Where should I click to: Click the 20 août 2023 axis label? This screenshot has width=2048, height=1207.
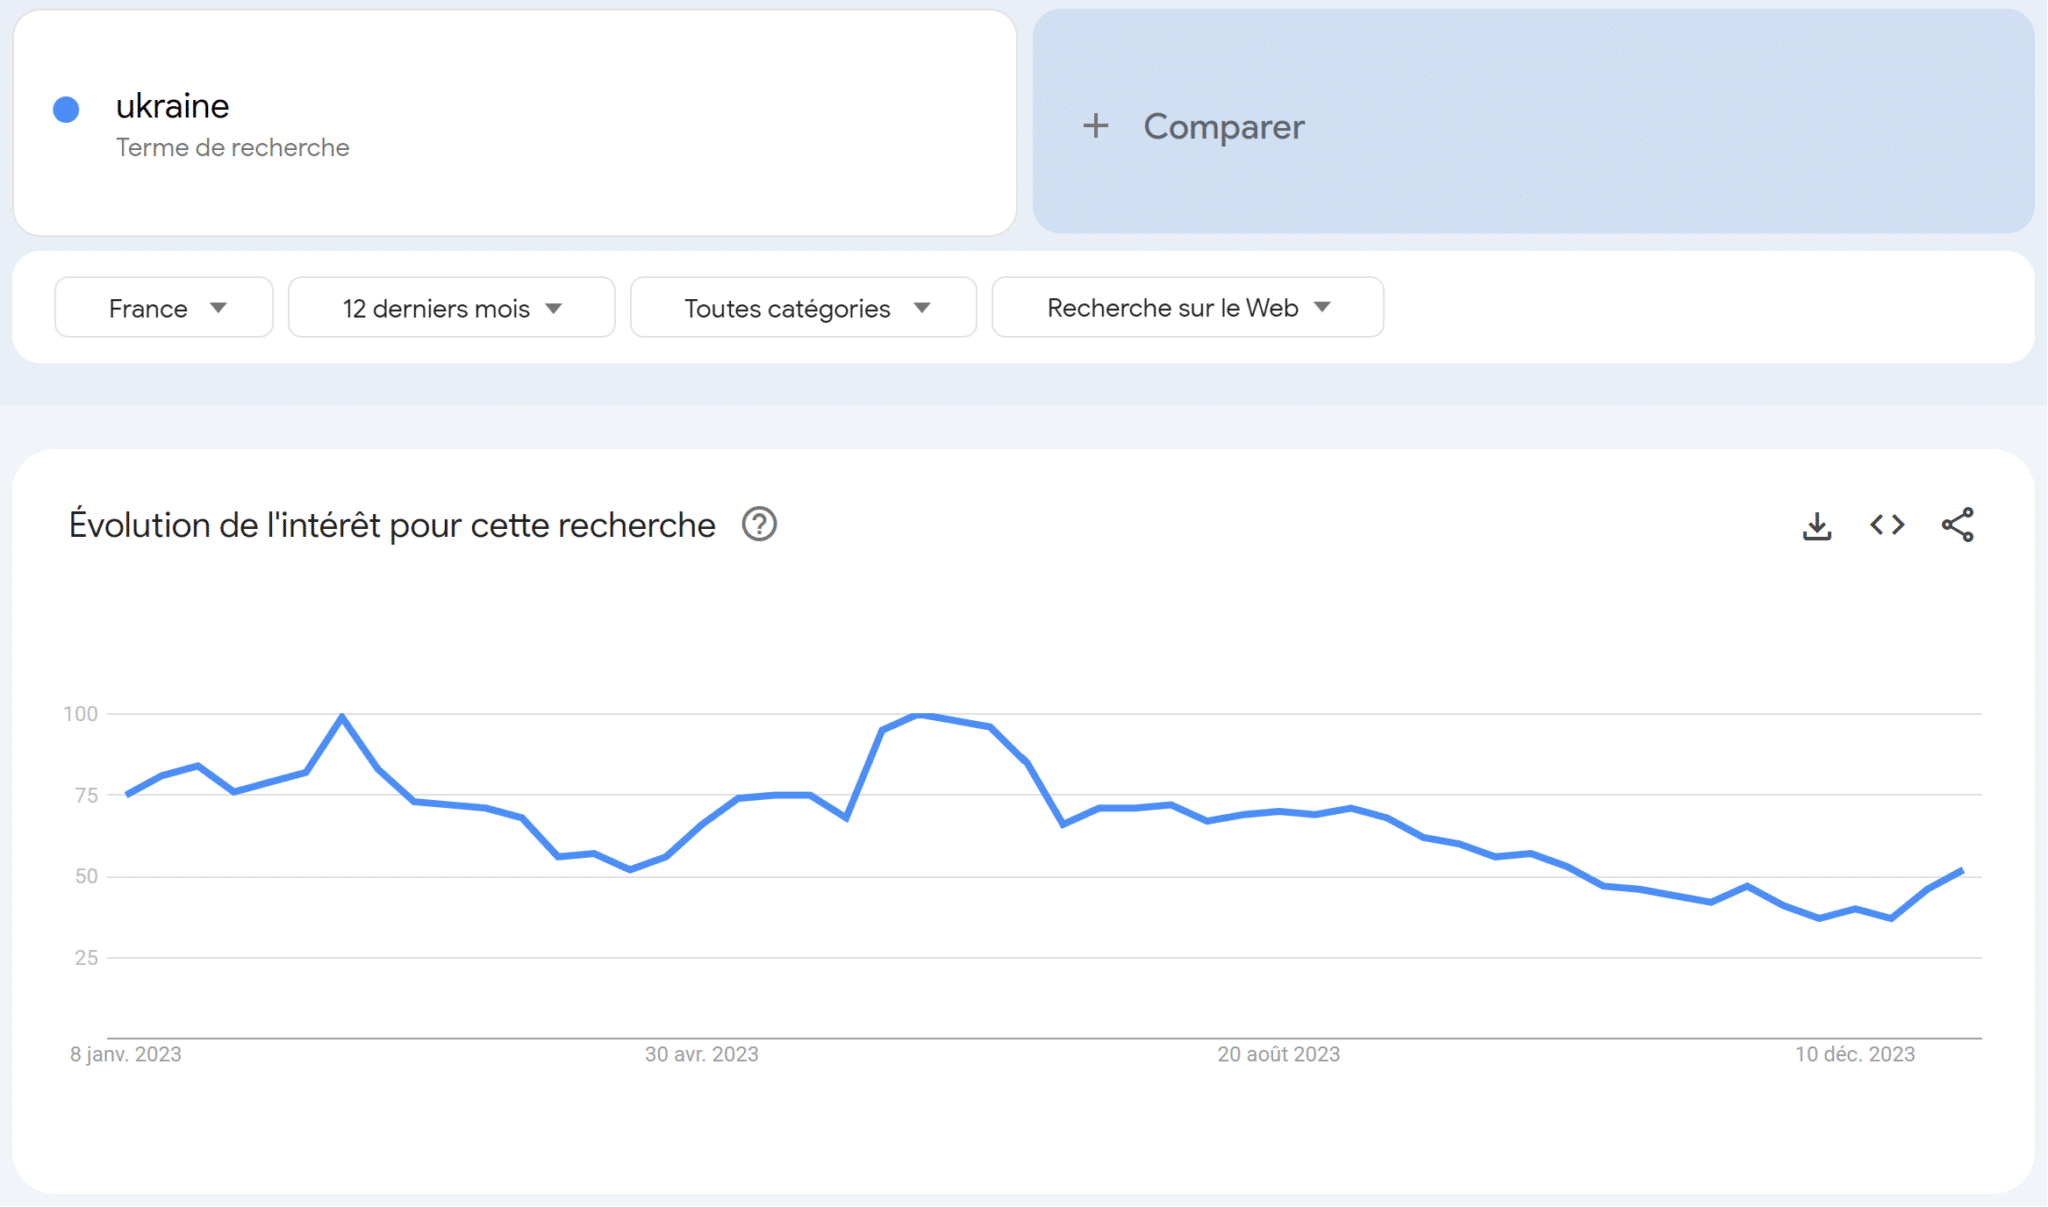point(1278,1054)
